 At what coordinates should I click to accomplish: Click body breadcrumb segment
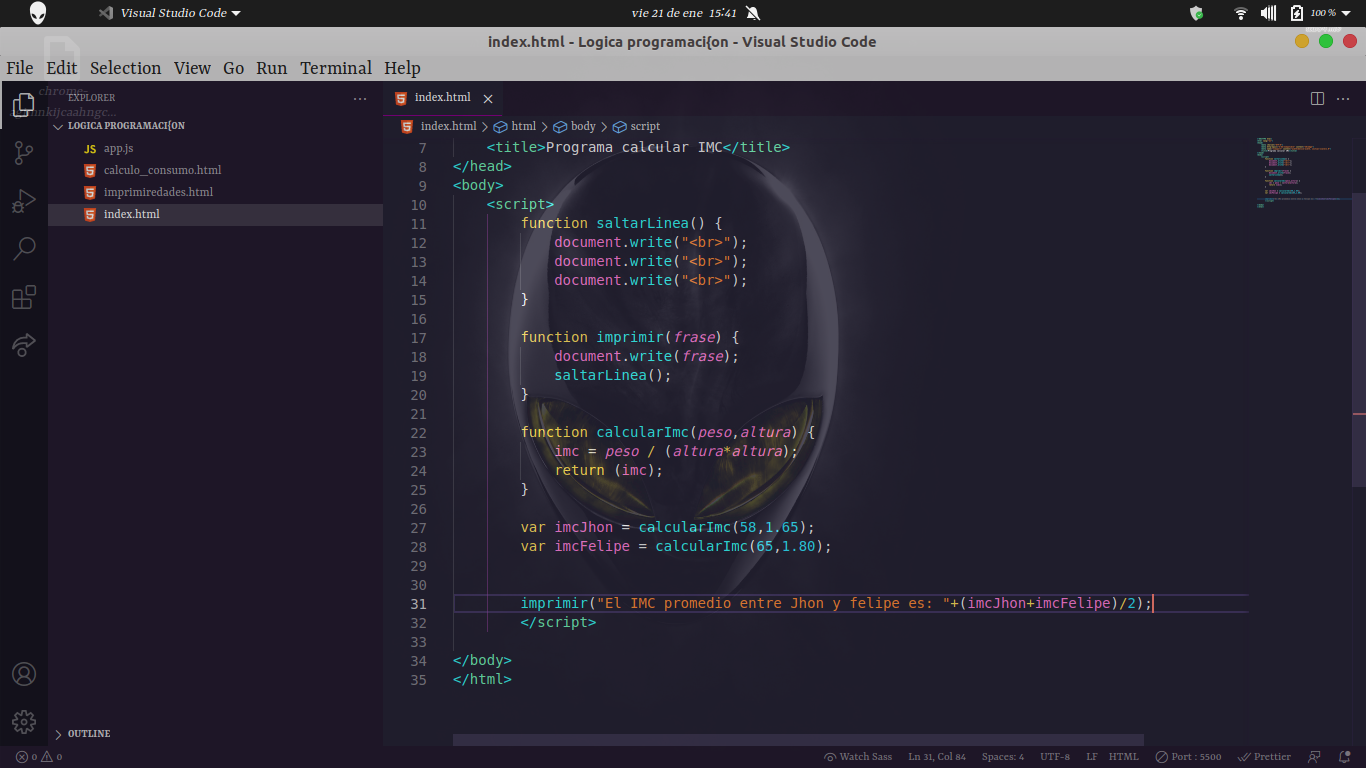pos(575,126)
